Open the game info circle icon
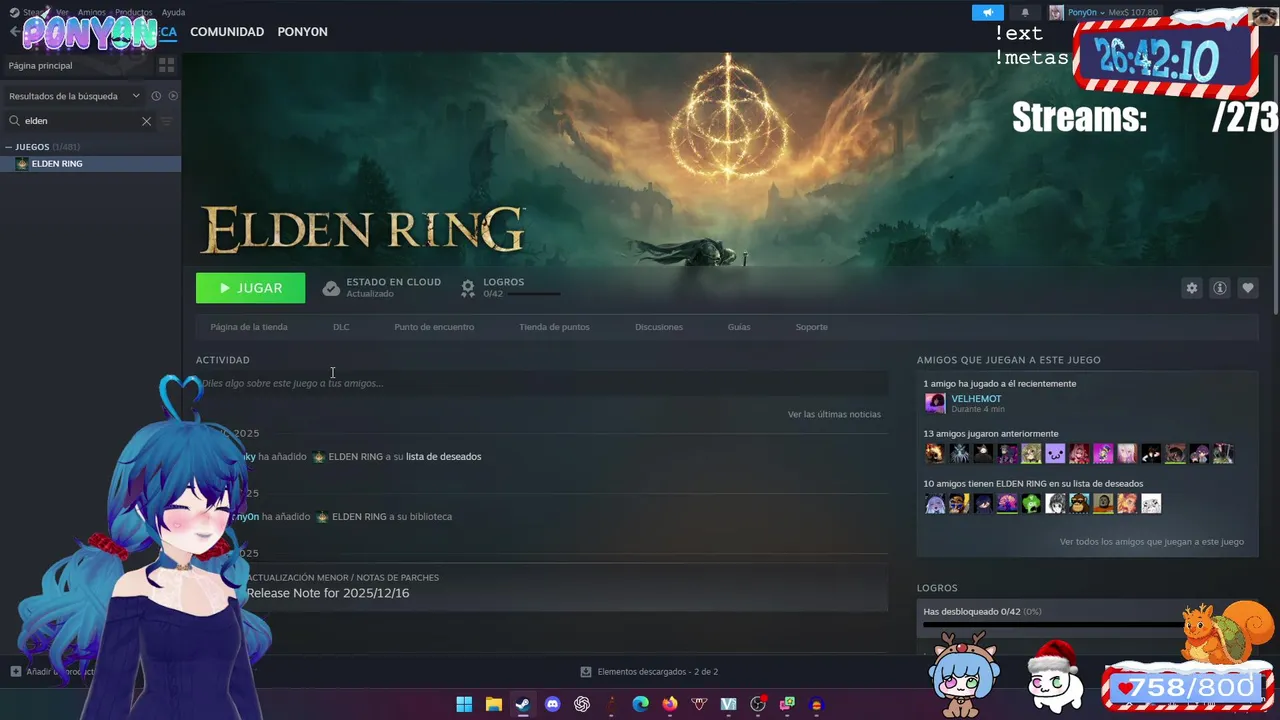Image resolution: width=1280 pixels, height=720 pixels. click(x=1219, y=288)
